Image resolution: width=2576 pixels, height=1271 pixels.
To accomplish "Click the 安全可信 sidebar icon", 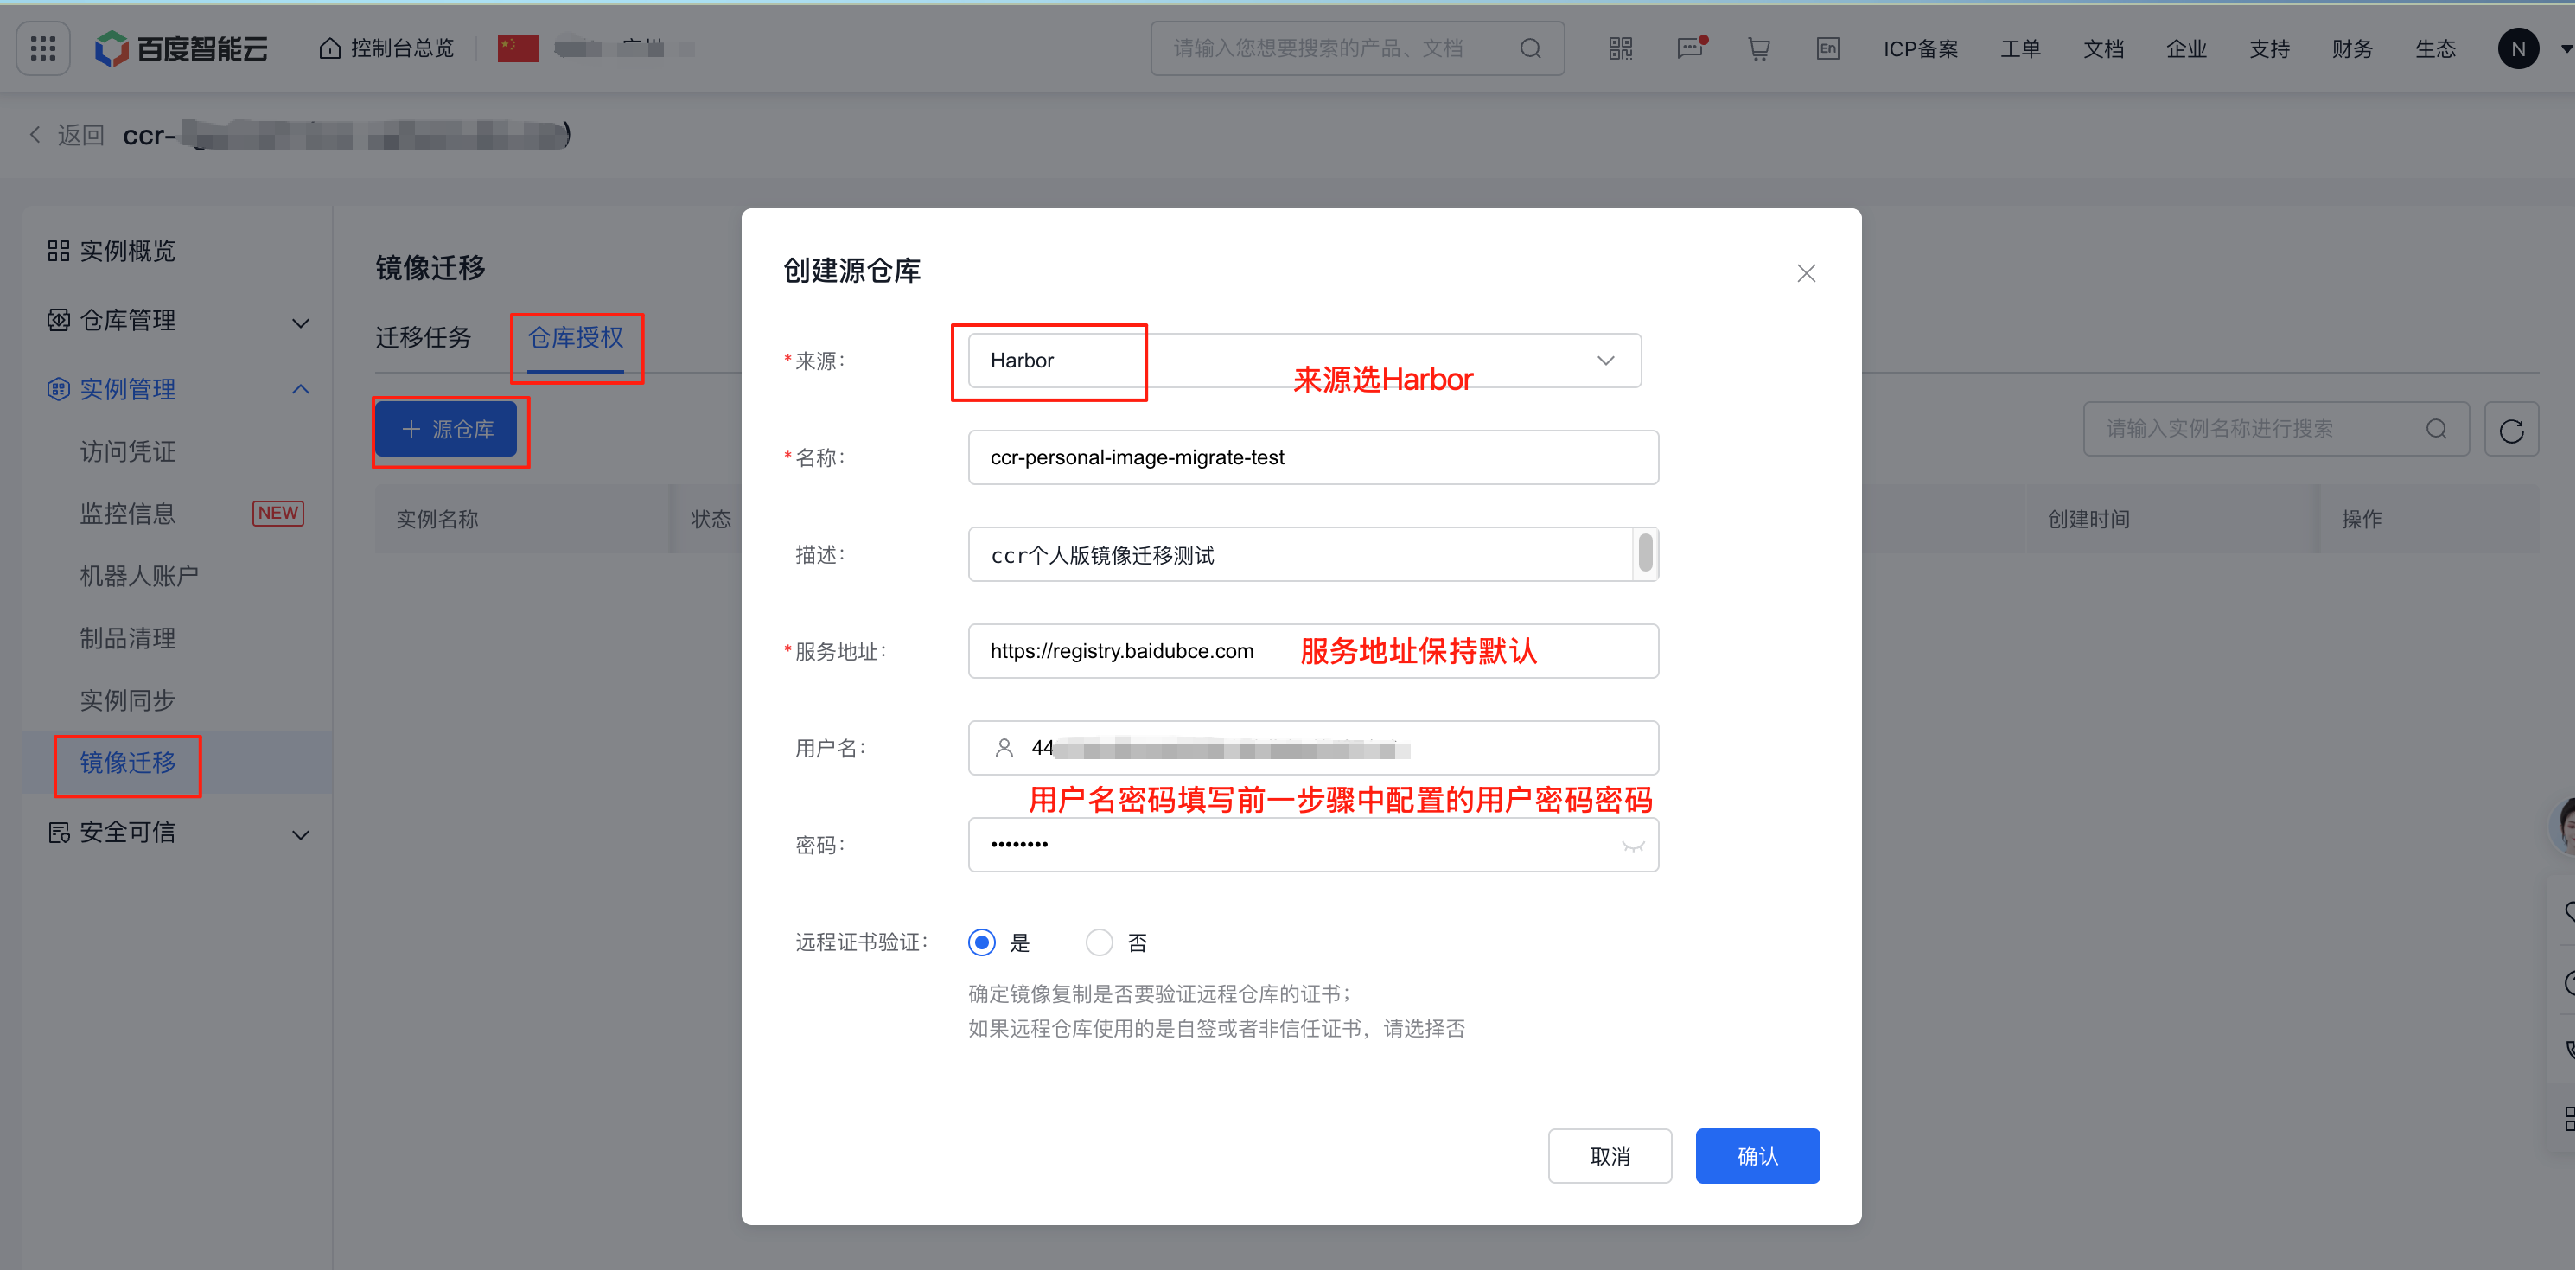I will click(x=58, y=832).
